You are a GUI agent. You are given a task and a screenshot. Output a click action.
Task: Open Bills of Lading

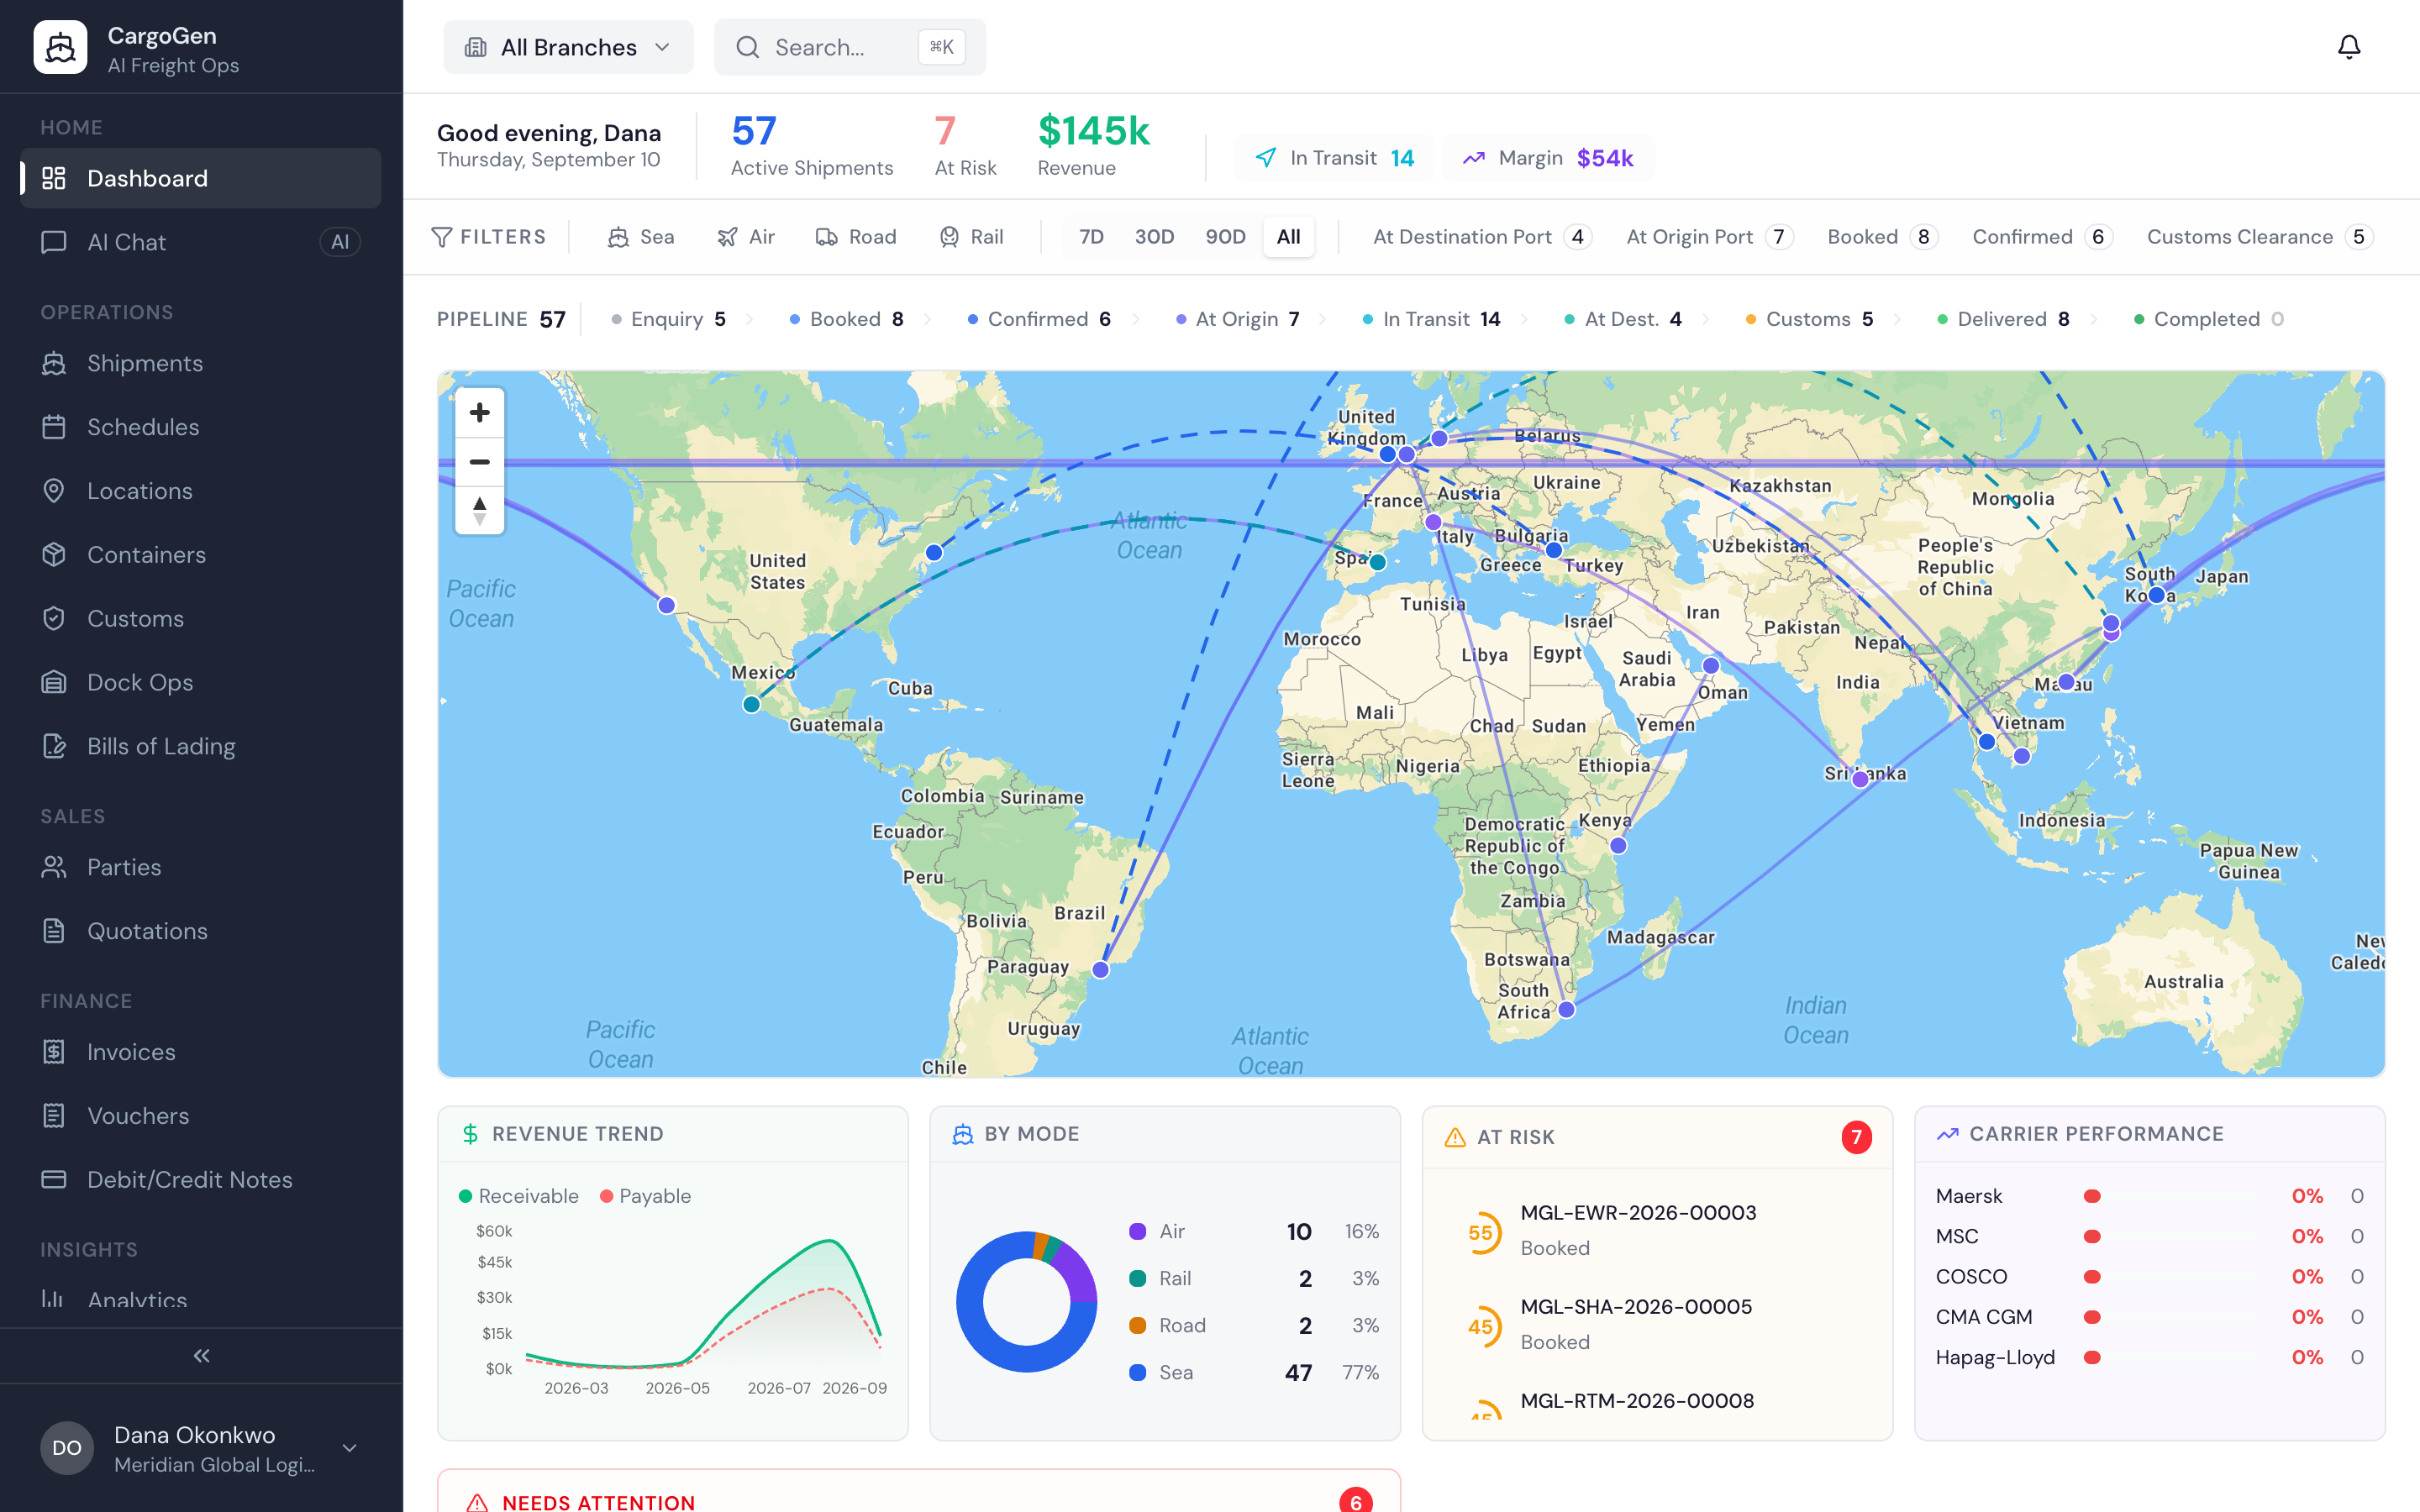pos(201,747)
